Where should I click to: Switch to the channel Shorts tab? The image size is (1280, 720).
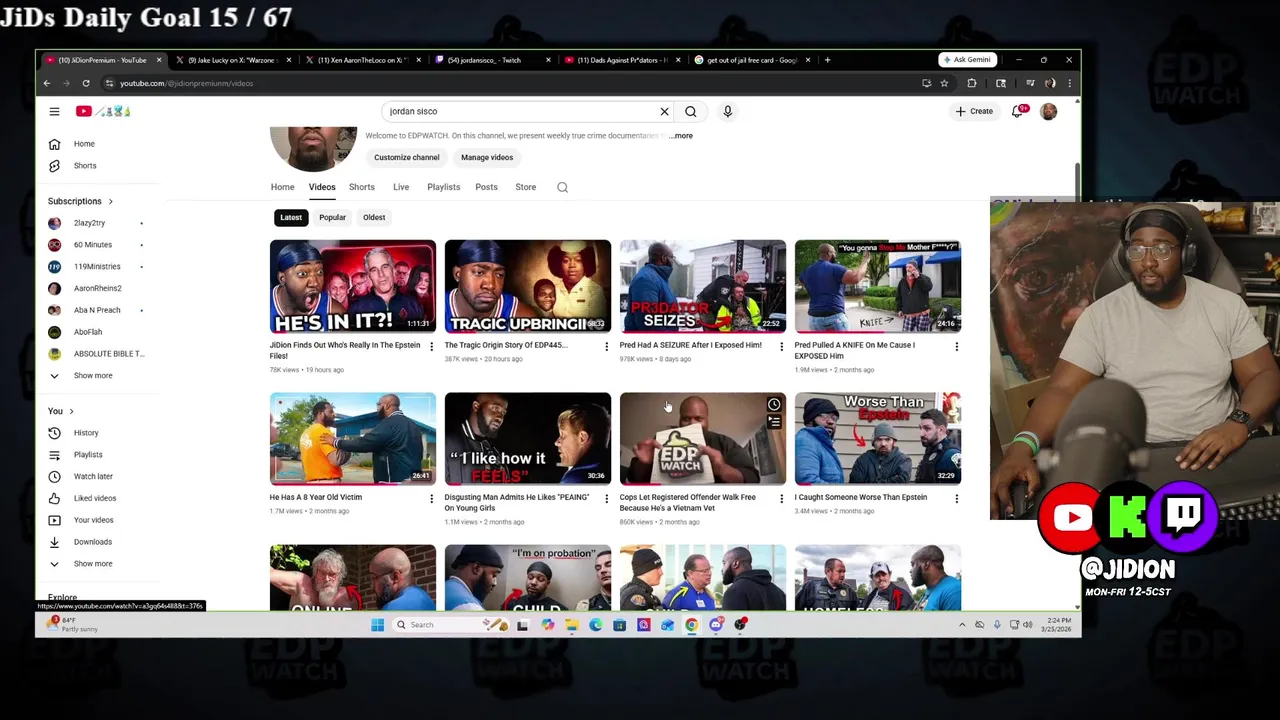361,187
